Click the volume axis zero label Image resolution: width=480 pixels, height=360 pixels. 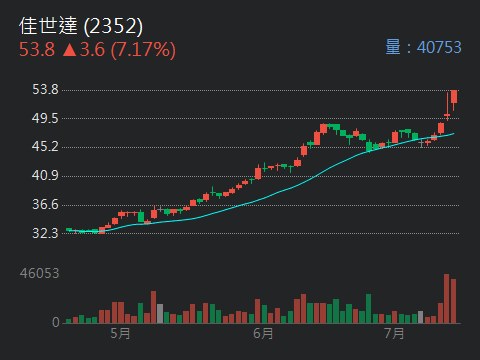pyautogui.click(x=56, y=322)
